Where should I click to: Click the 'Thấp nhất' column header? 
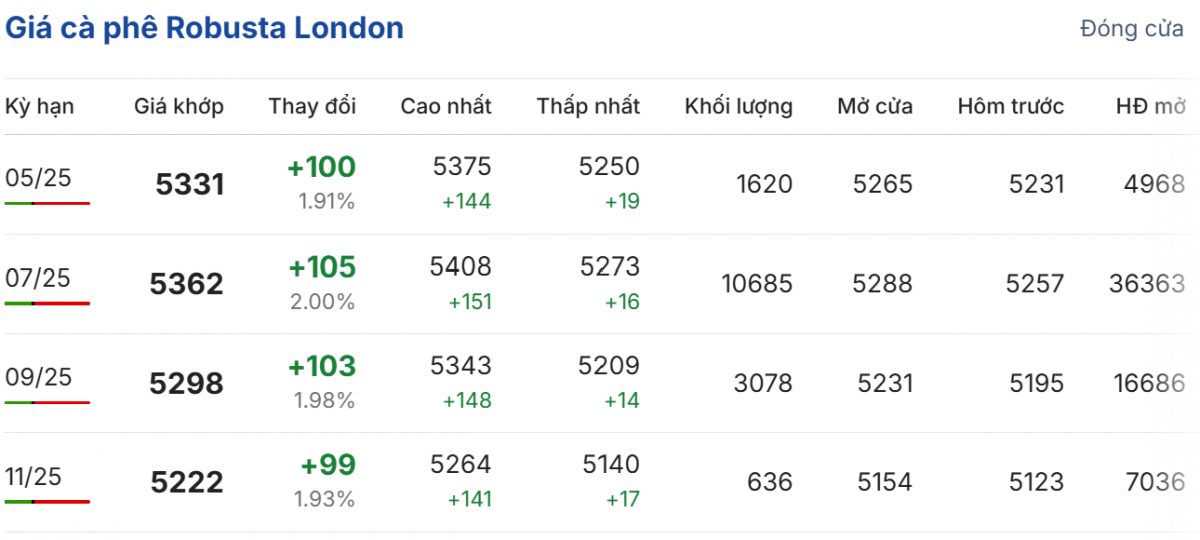588,106
